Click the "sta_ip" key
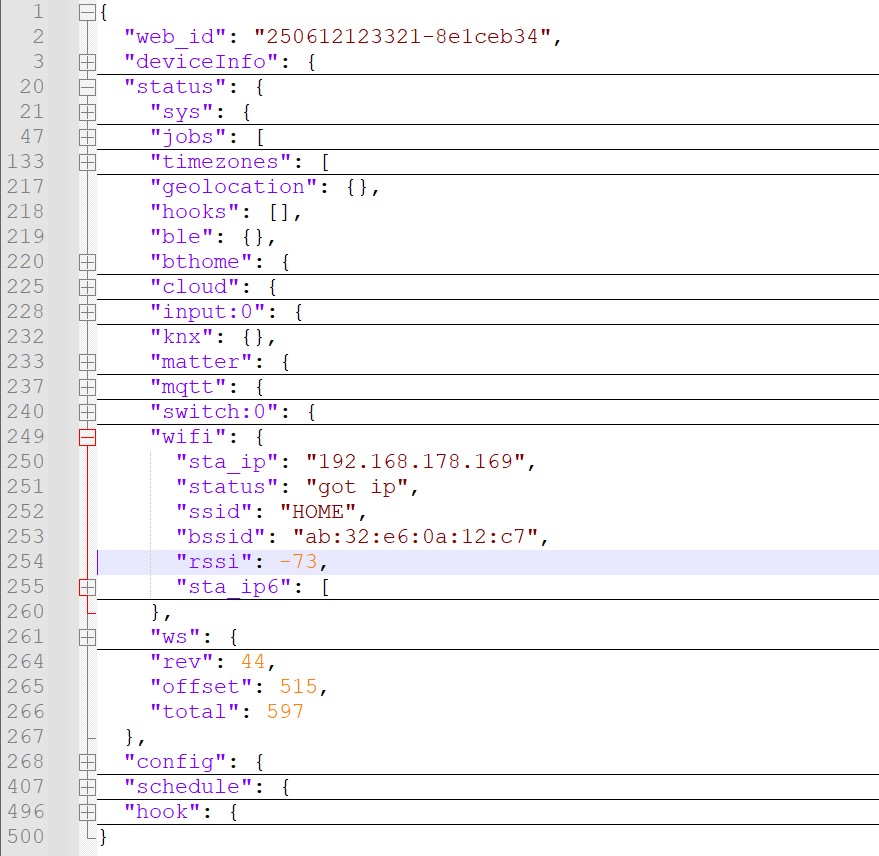Image resolution: width=879 pixels, height=856 pixels. click(x=227, y=462)
